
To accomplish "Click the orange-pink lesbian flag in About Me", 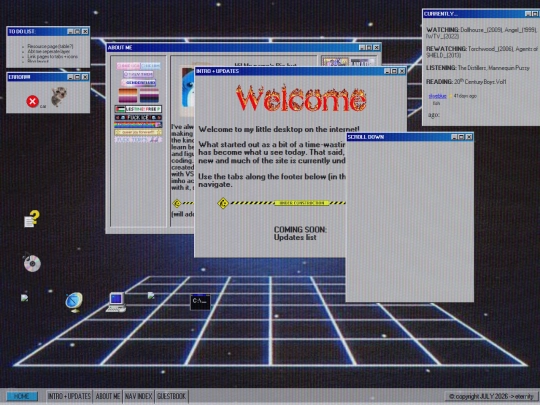I will point(128,95).
